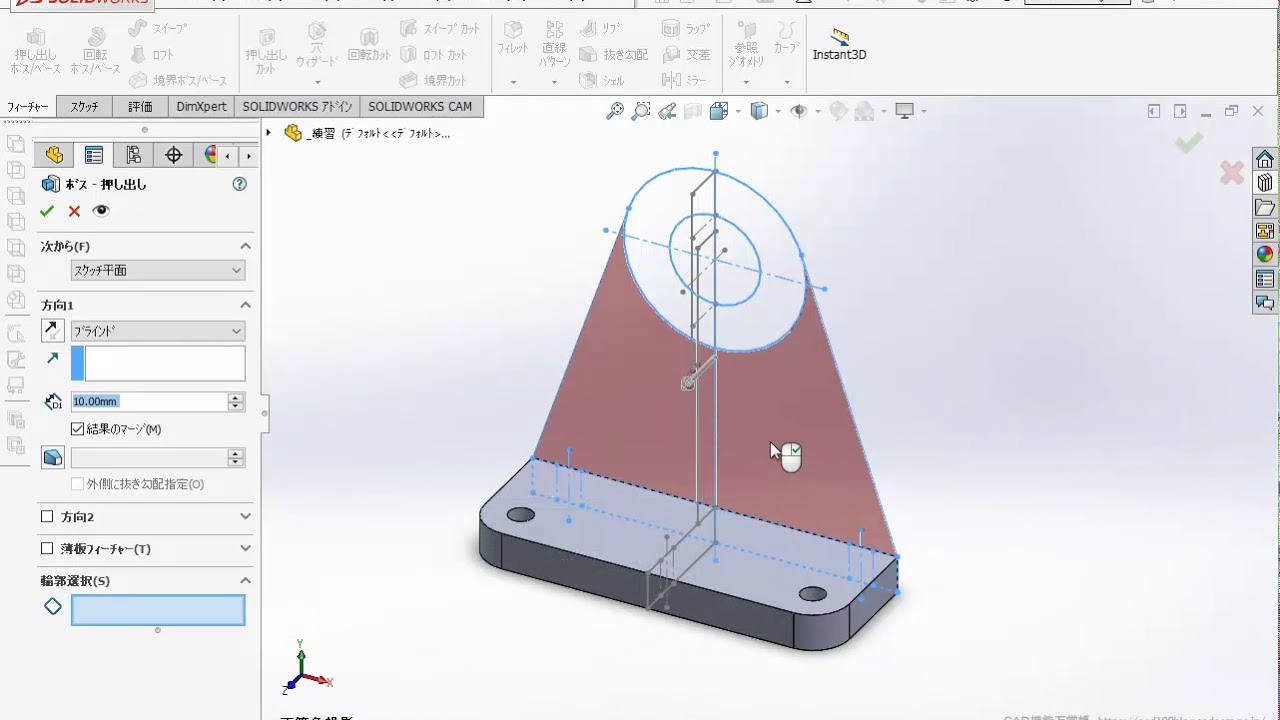
Task: Click Previous View icon in view toolbar
Action: point(667,111)
